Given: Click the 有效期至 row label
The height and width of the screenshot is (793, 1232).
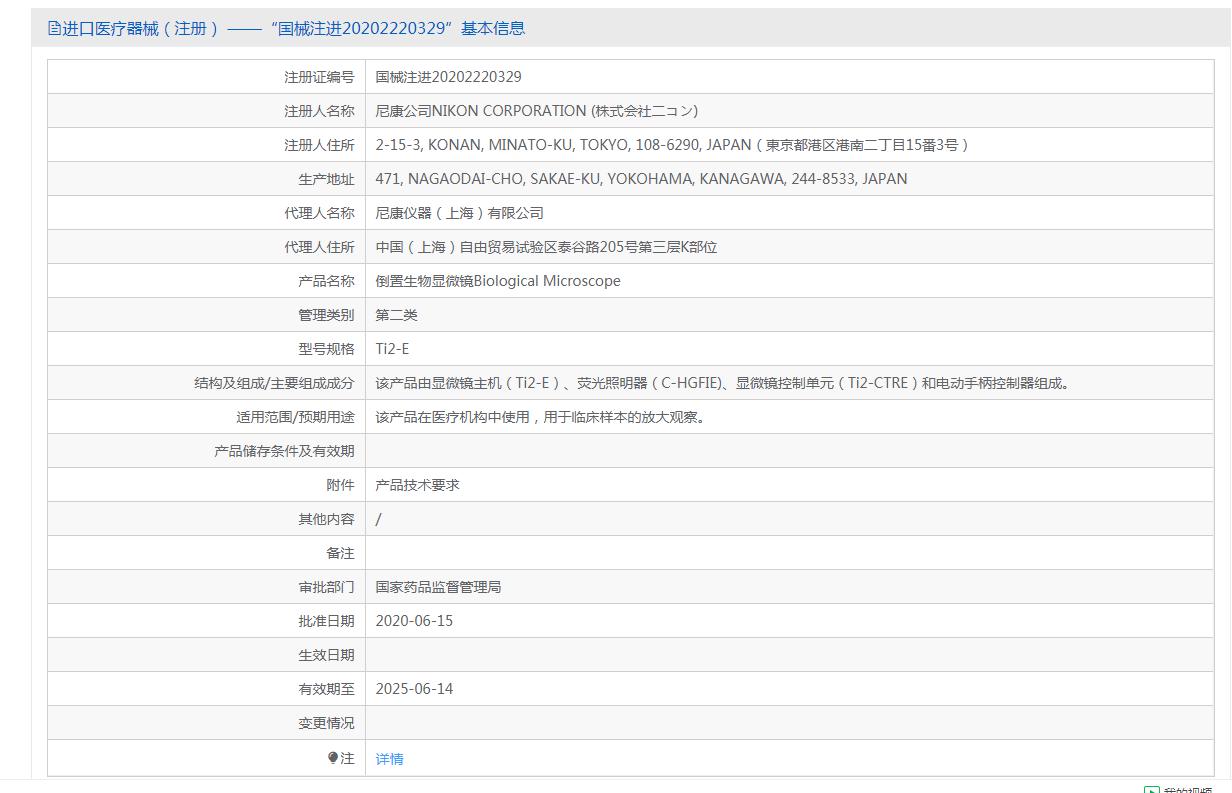Looking at the screenshot, I should point(326,689).
